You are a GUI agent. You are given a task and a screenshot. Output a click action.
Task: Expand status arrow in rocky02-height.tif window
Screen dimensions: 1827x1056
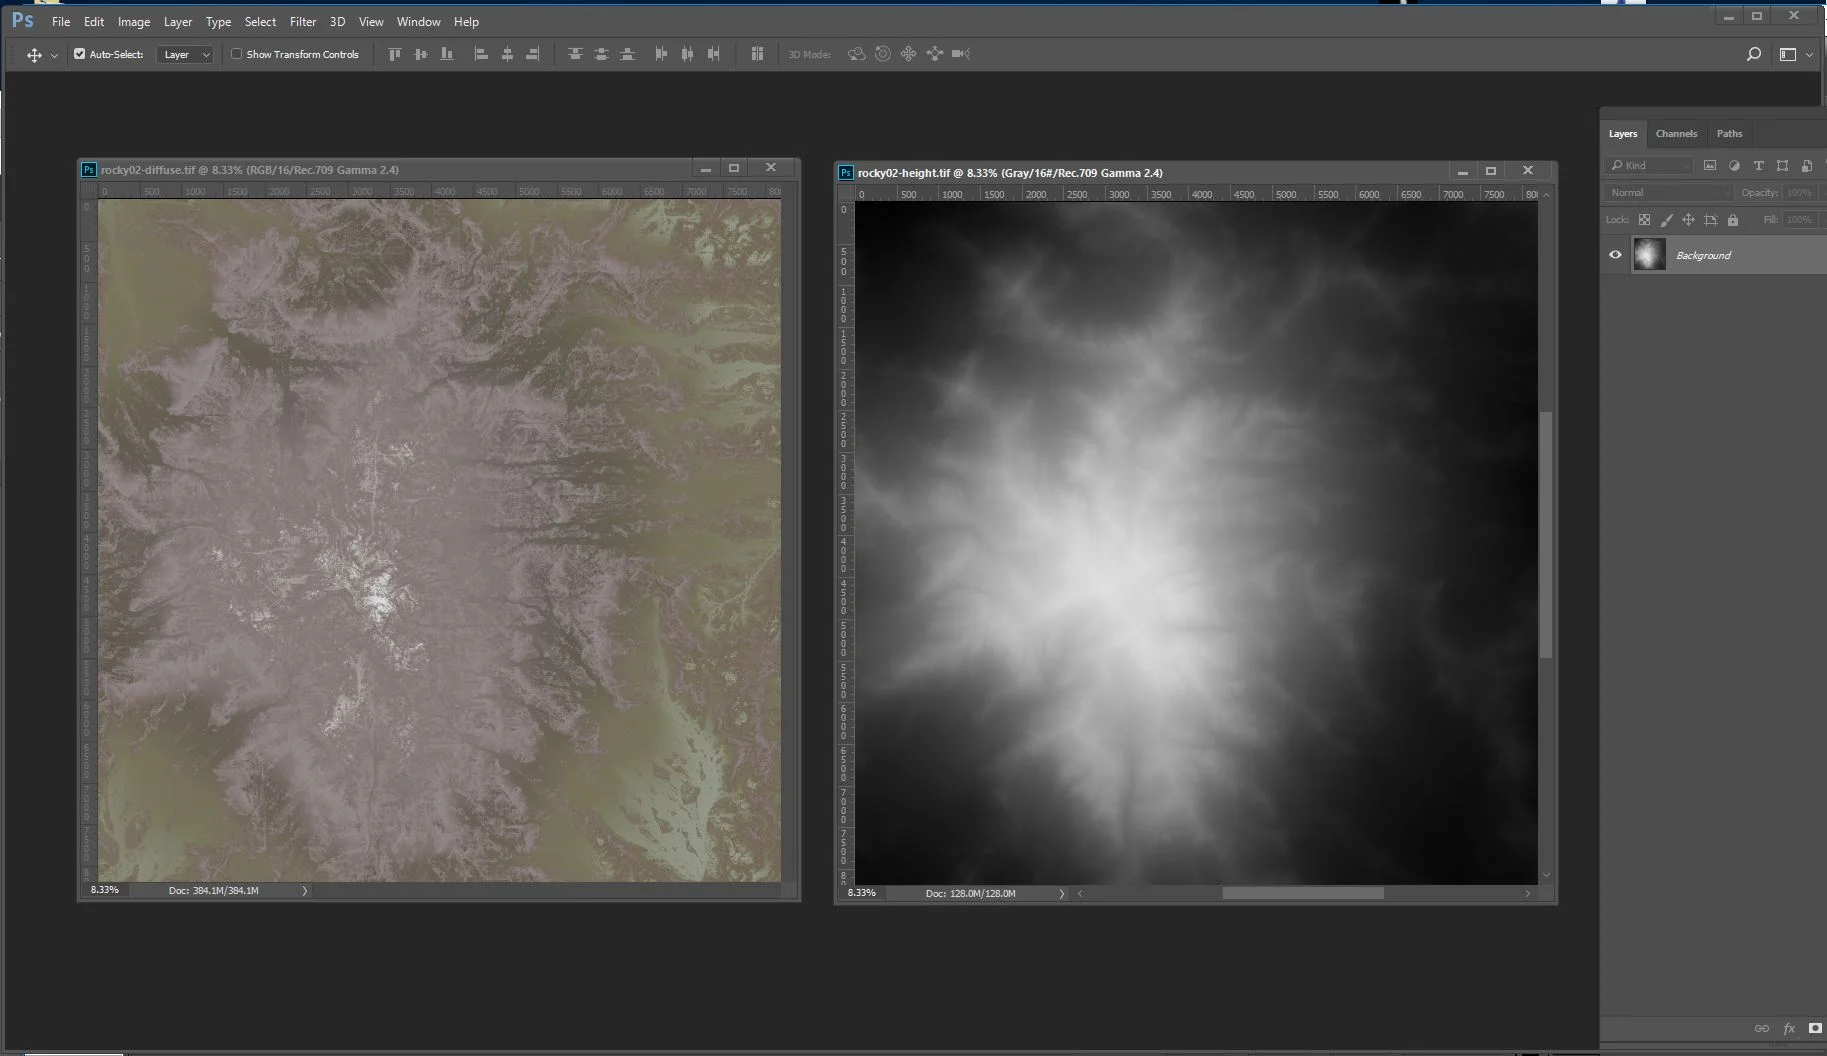click(1062, 893)
